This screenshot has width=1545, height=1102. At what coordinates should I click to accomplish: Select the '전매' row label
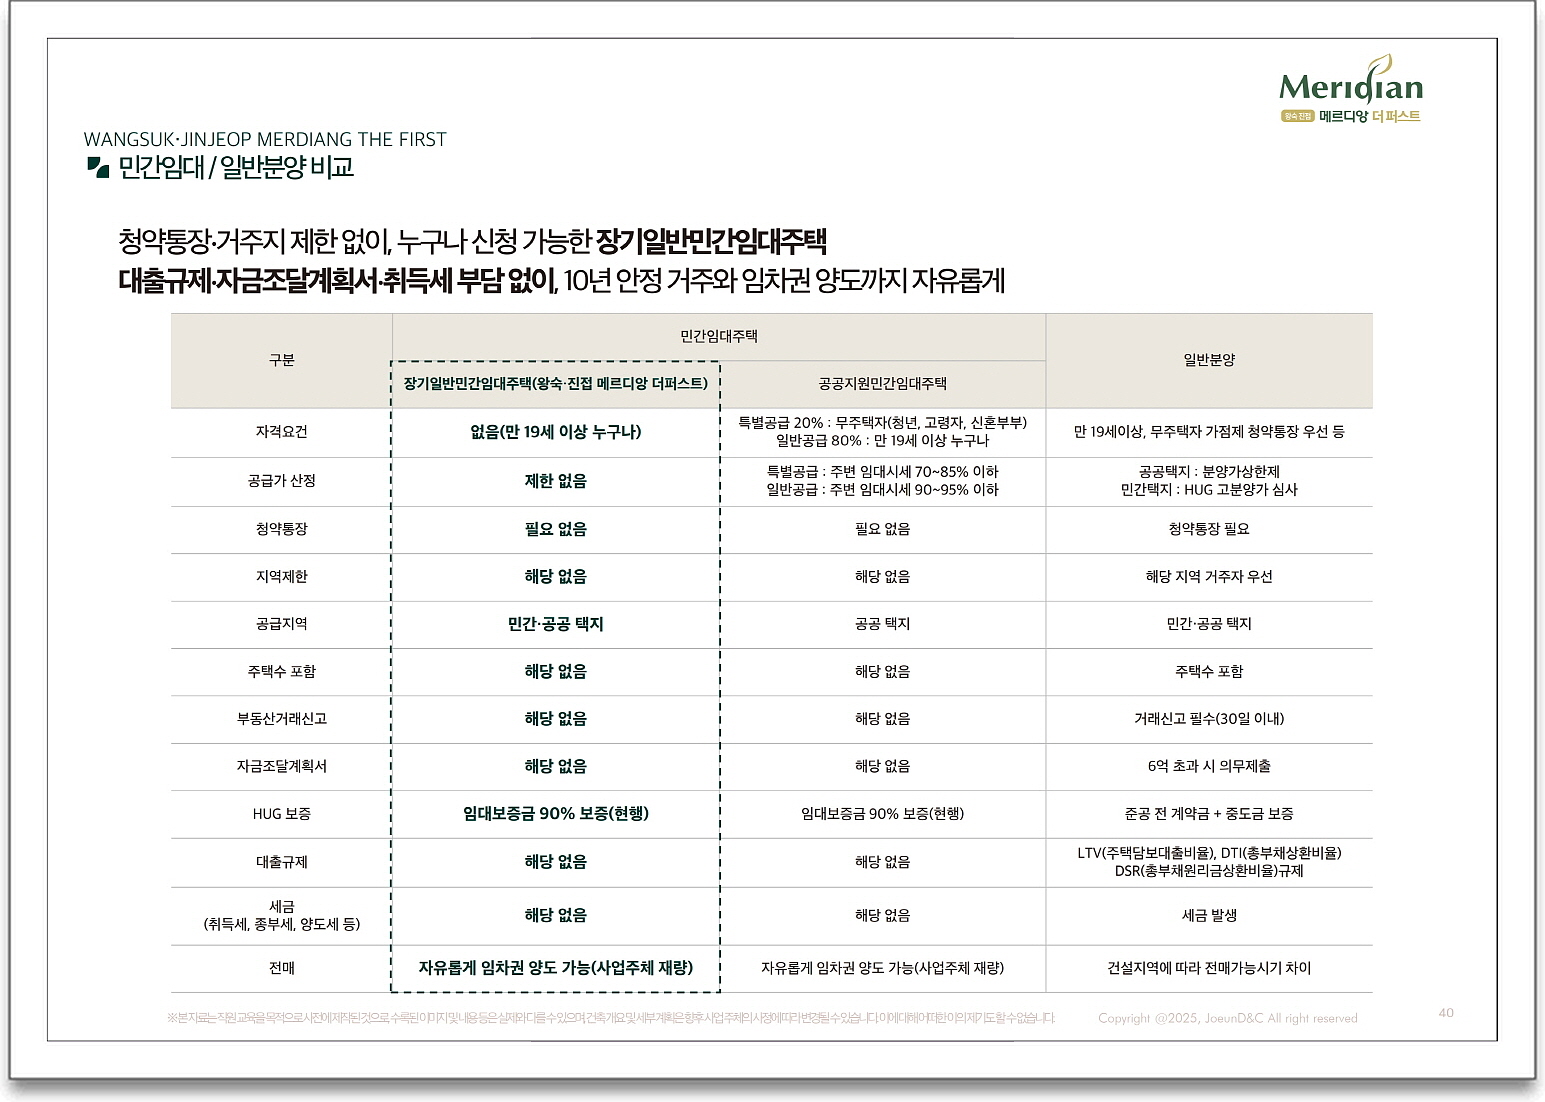tap(282, 969)
